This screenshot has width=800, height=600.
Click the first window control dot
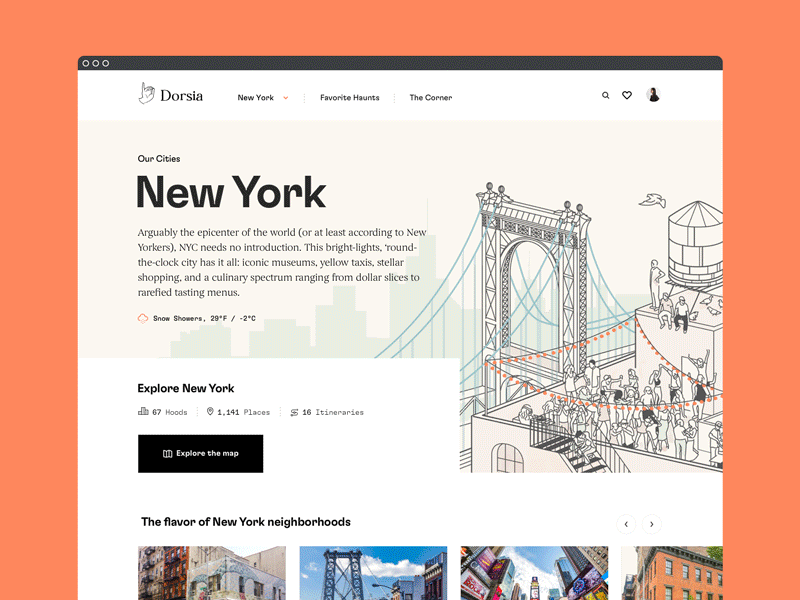[x=86, y=63]
